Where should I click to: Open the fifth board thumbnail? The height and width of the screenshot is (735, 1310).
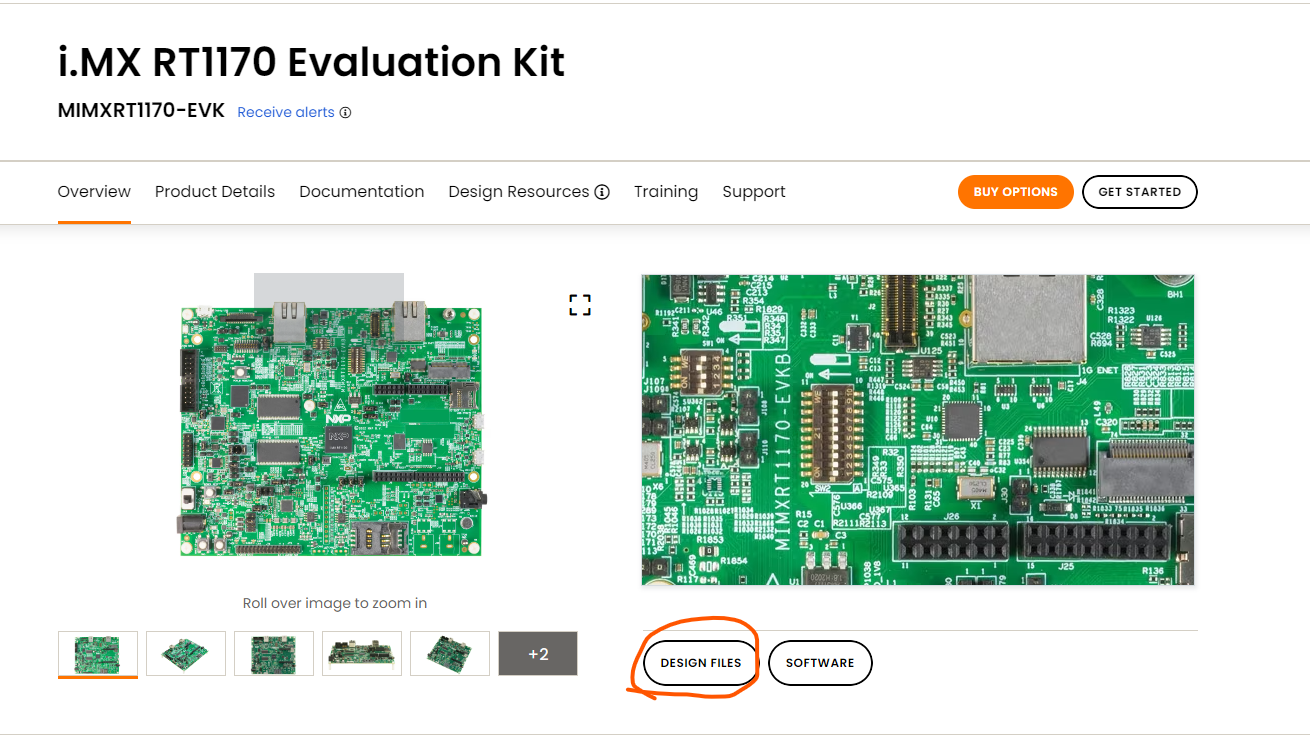[450, 653]
